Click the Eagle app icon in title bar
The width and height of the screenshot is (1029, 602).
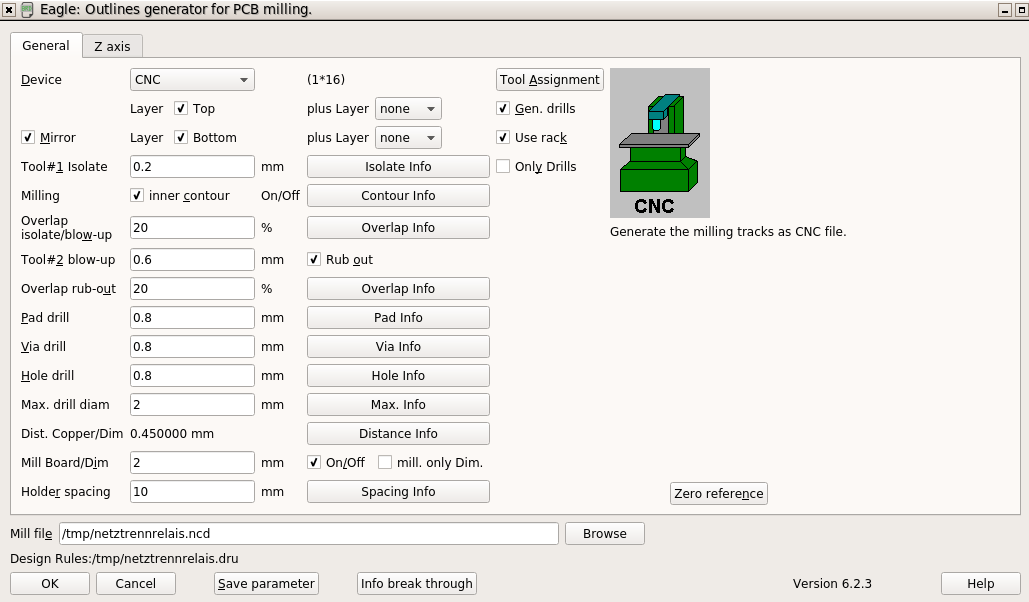click(27, 9)
